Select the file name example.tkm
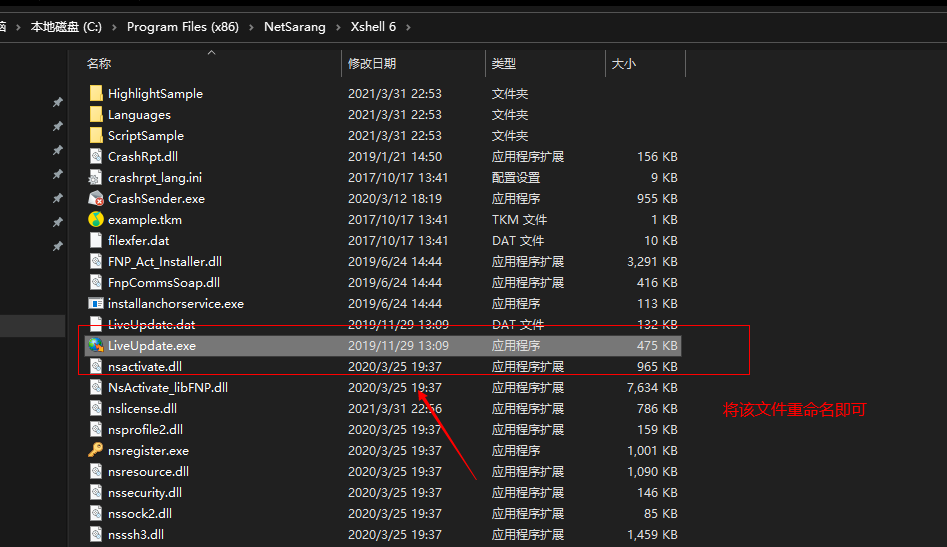This screenshot has height=547, width=947. click(x=144, y=220)
